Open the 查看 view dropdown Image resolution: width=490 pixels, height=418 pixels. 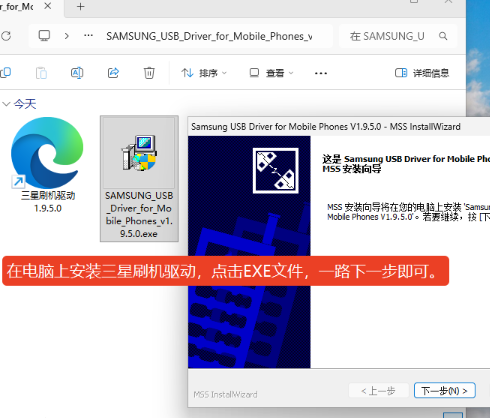coord(271,73)
